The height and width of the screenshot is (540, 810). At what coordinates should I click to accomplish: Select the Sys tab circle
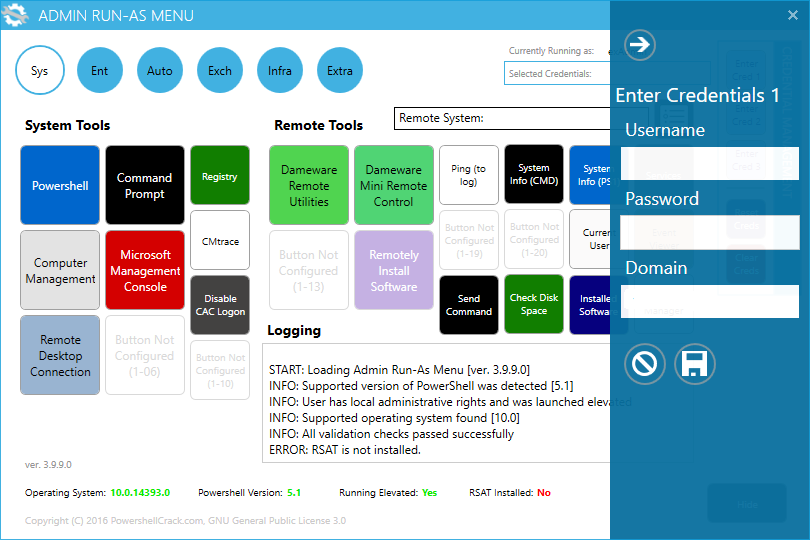tap(40, 70)
